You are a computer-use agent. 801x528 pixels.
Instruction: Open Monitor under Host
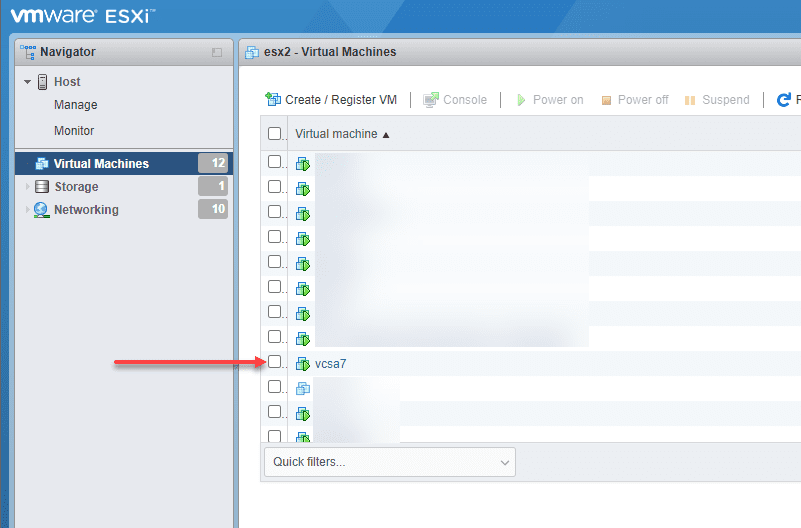[74, 131]
